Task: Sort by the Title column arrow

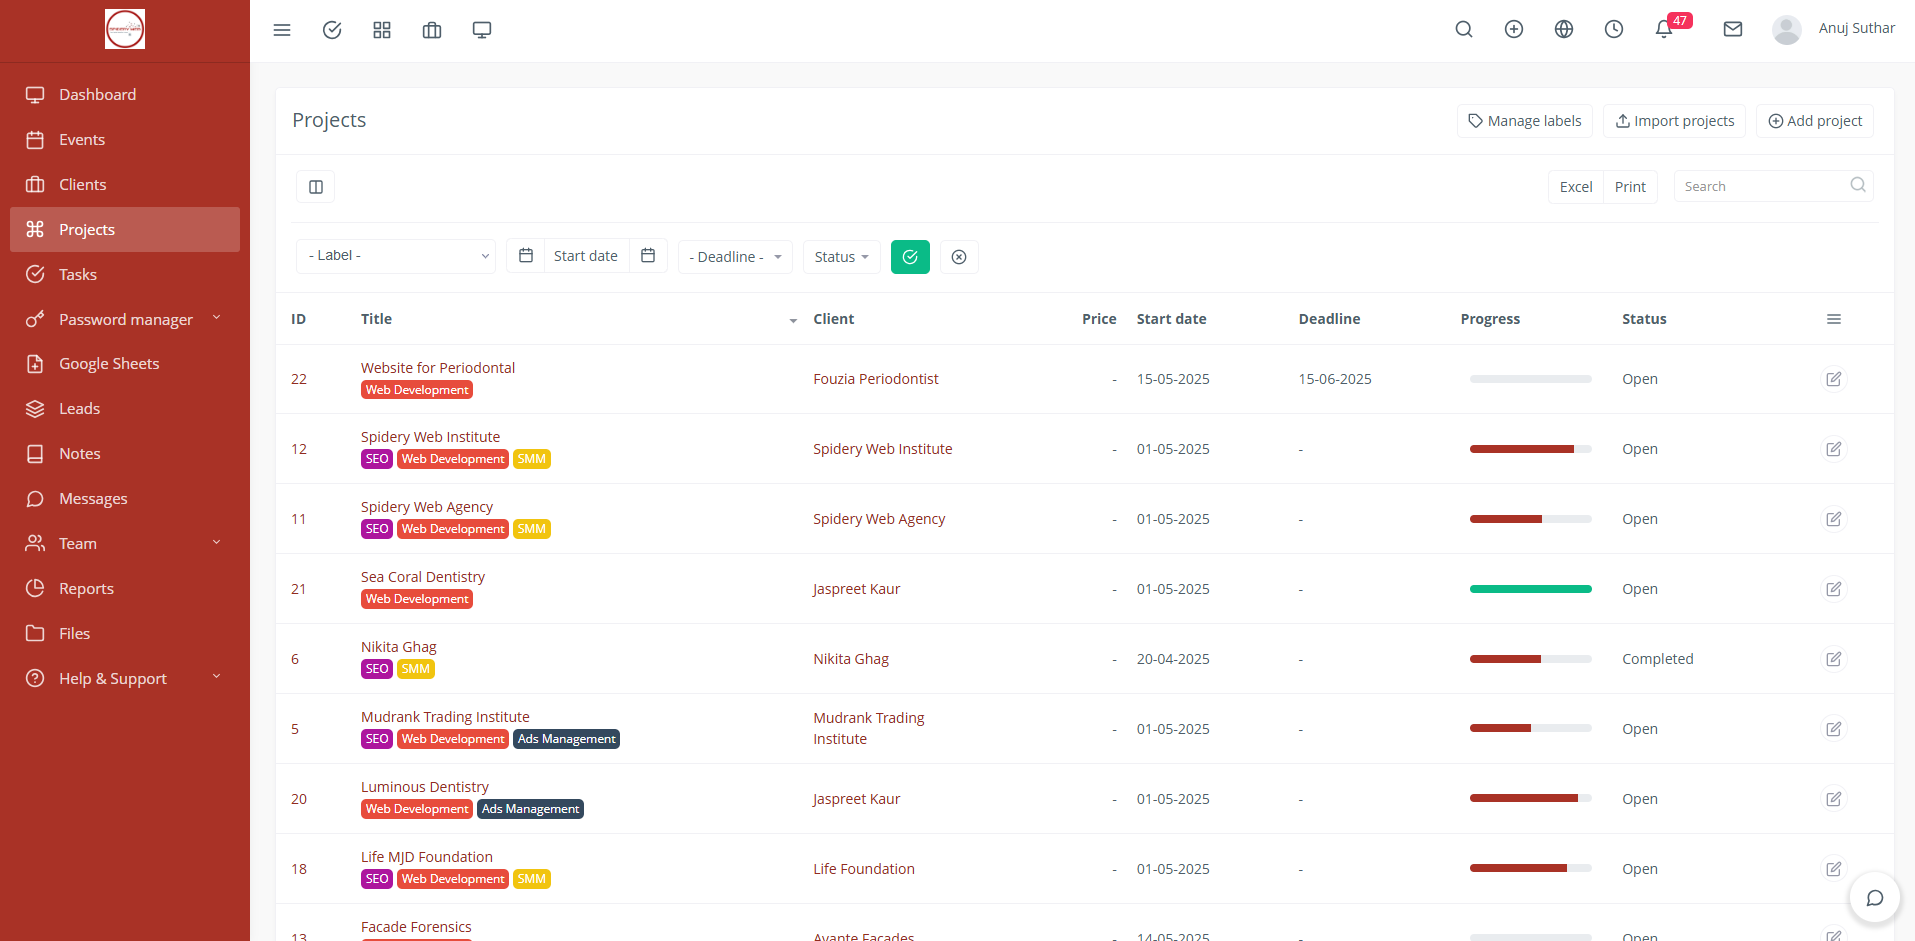Action: pyautogui.click(x=793, y=320)
